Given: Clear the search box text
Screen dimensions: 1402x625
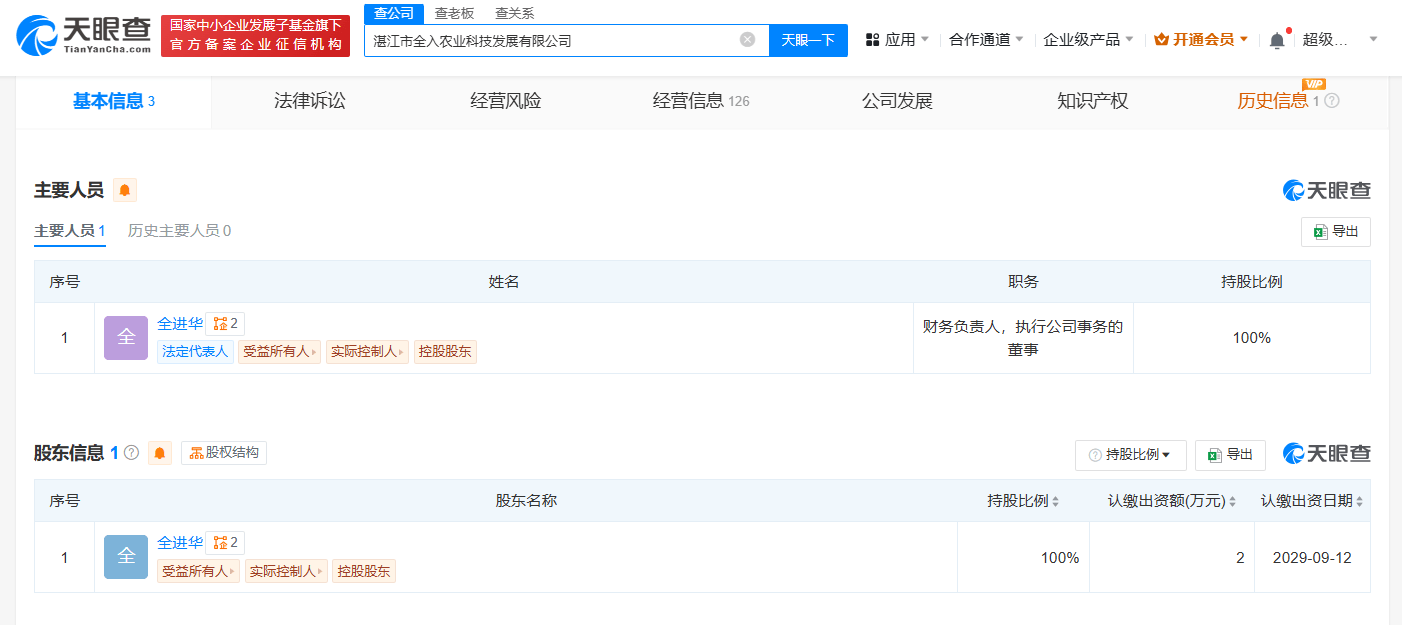Looking at the screenshot, I should [x=747, y=40].
